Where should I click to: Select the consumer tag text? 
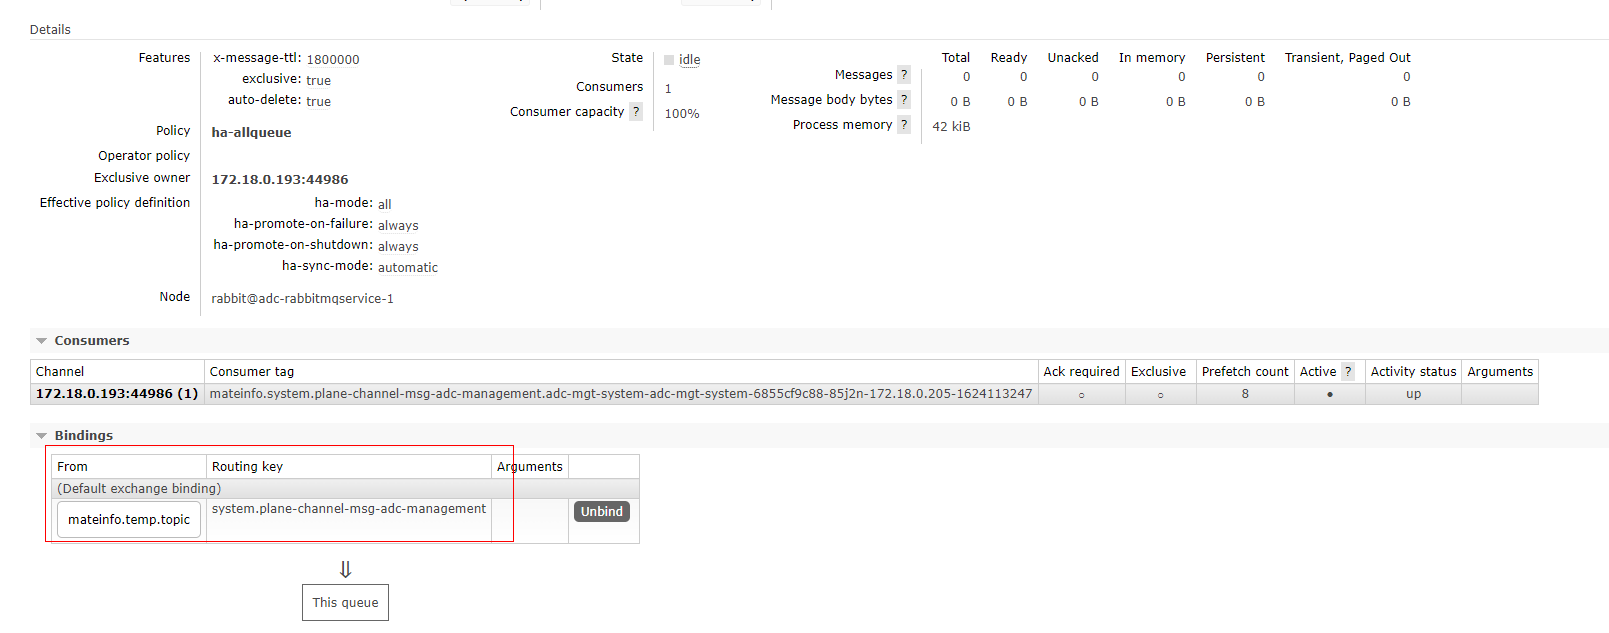pyautogui.click(x=621, y=394)
